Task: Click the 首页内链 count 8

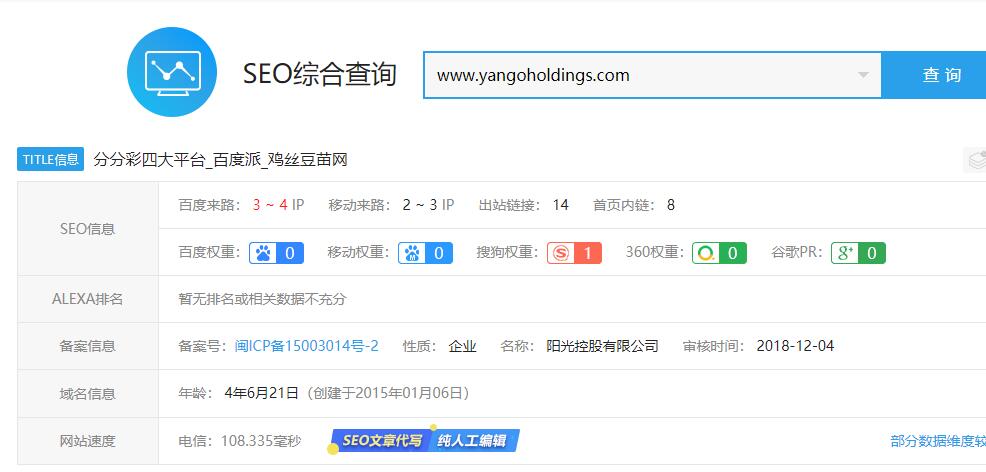Action: [x=671, y=205]
